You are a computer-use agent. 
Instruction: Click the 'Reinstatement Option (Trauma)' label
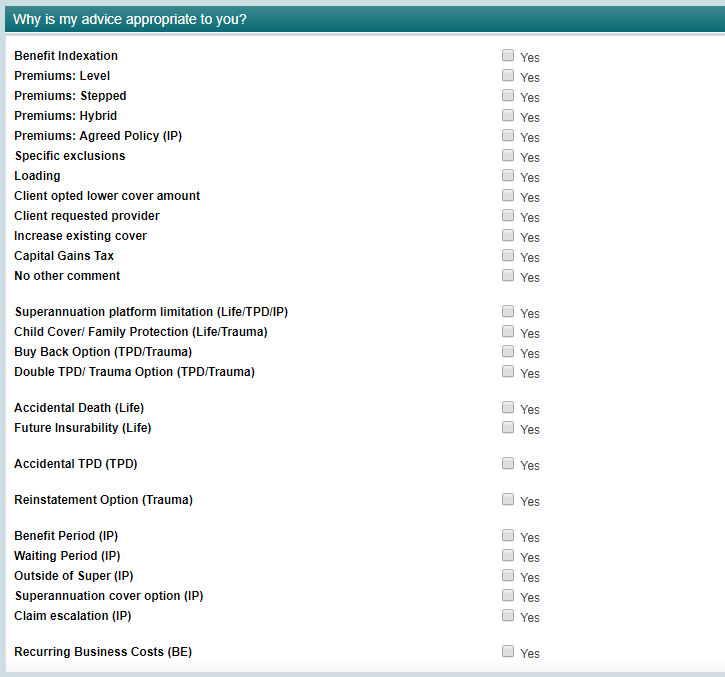(104, 500)
